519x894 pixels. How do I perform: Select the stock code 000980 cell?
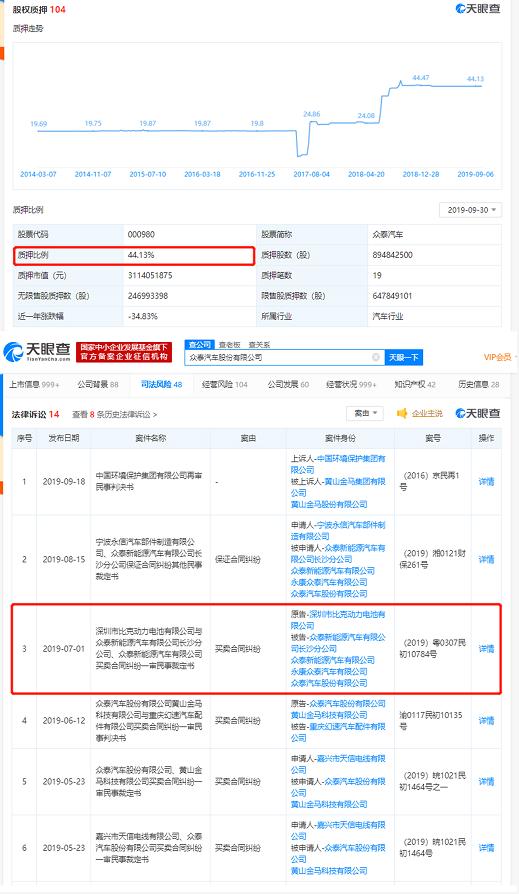(141, 234)
